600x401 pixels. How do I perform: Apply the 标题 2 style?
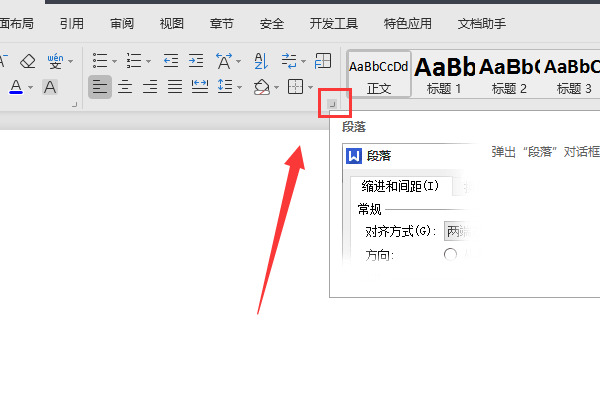tap(509, 75)
